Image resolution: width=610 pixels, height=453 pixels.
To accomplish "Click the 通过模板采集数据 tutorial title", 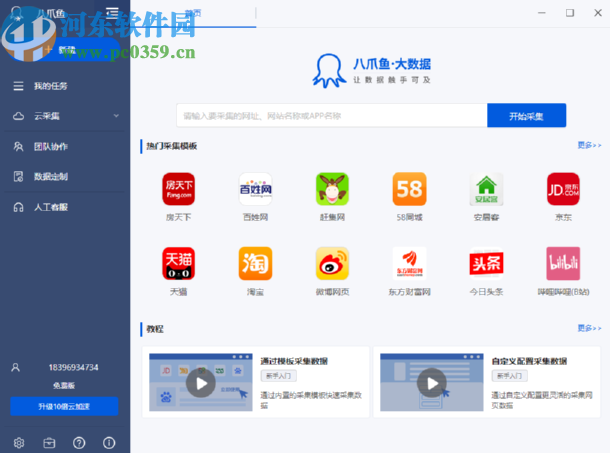I will [294, 361].
